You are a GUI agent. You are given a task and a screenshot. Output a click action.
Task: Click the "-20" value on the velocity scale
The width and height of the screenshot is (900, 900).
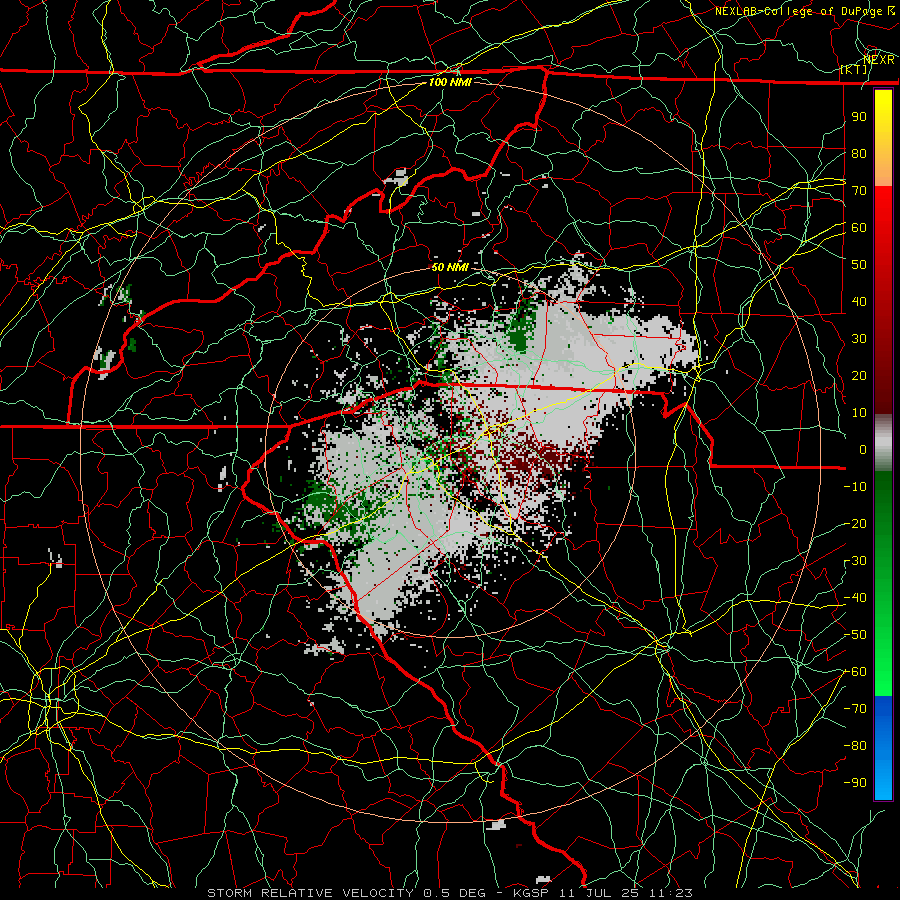(855, 523)
